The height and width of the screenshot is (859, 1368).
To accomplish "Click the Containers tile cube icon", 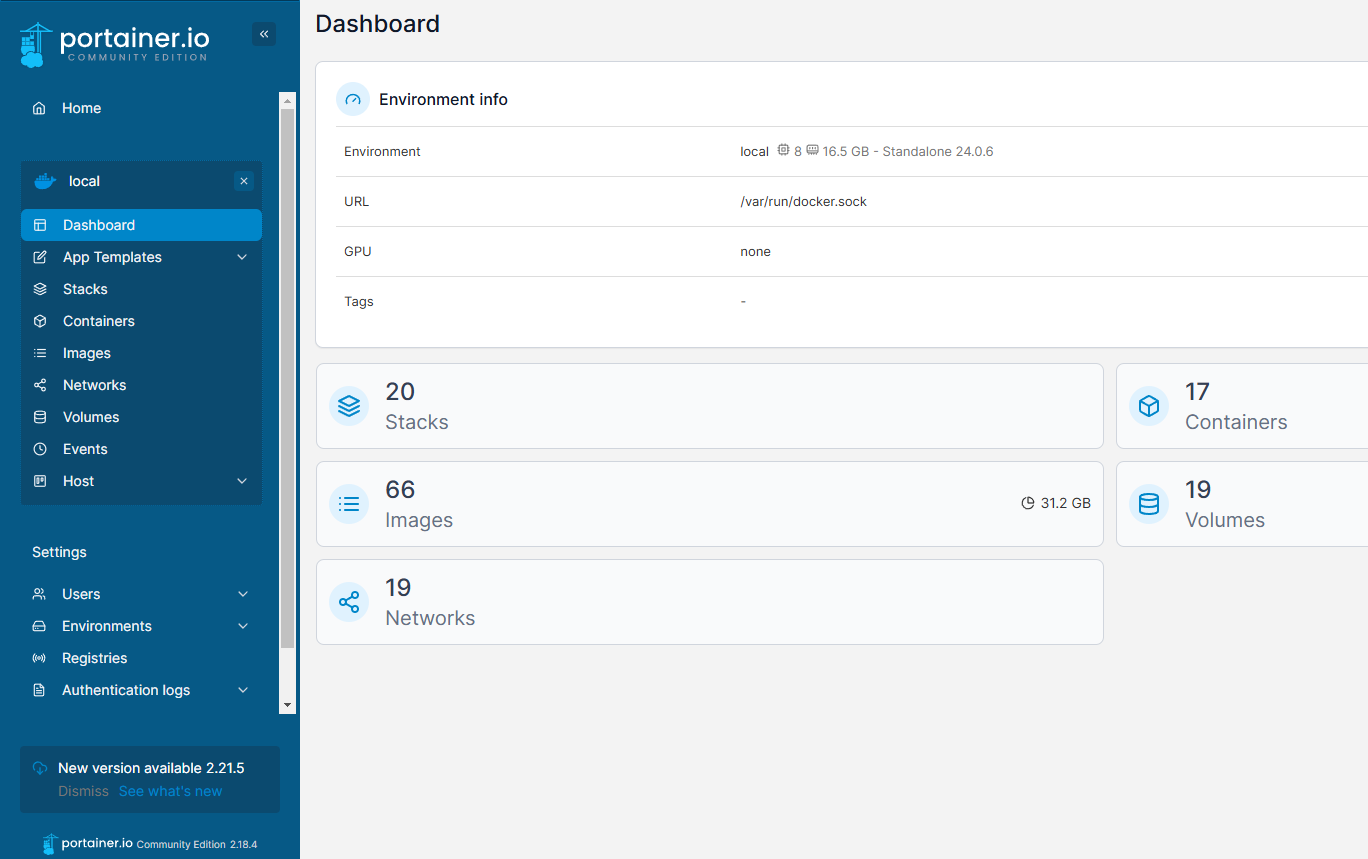I will click(x=1149, y=406).
